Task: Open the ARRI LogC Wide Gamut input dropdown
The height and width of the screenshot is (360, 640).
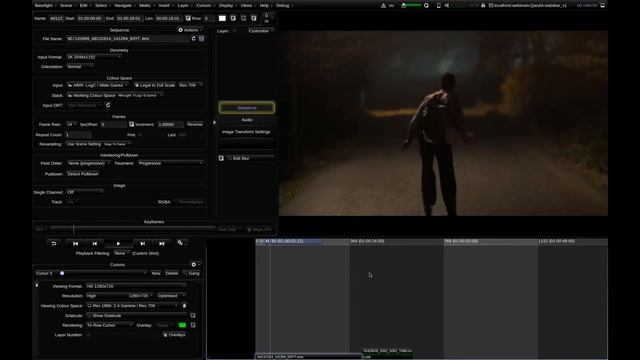Action: (x=98, y=85)
